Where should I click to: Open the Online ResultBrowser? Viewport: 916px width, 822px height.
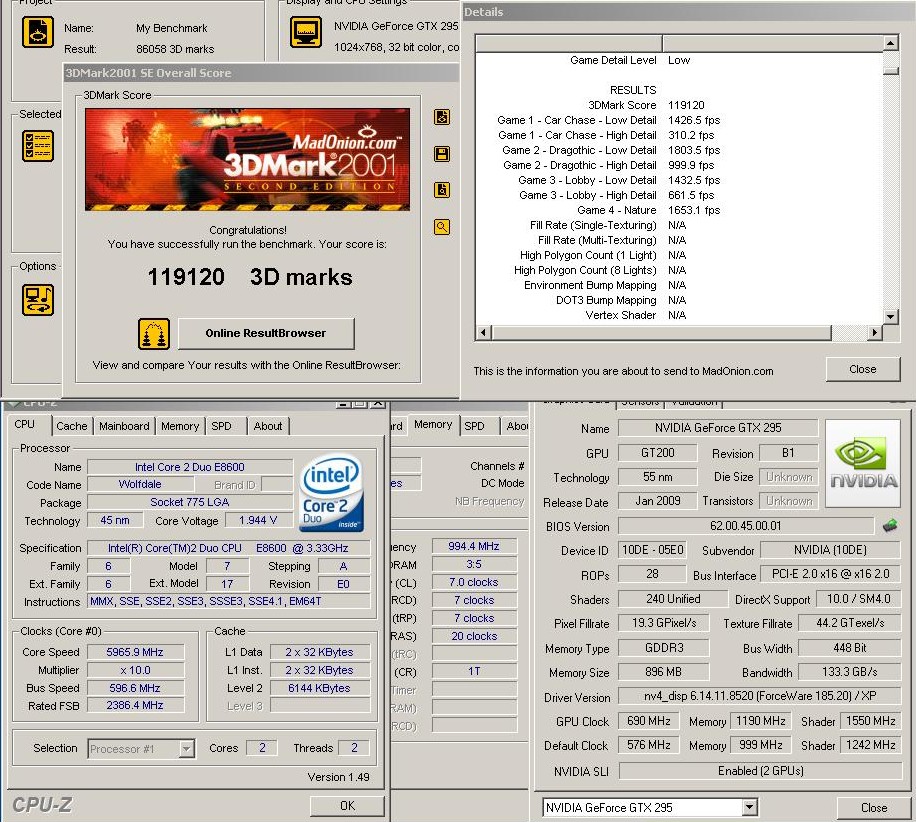(266, 333)
